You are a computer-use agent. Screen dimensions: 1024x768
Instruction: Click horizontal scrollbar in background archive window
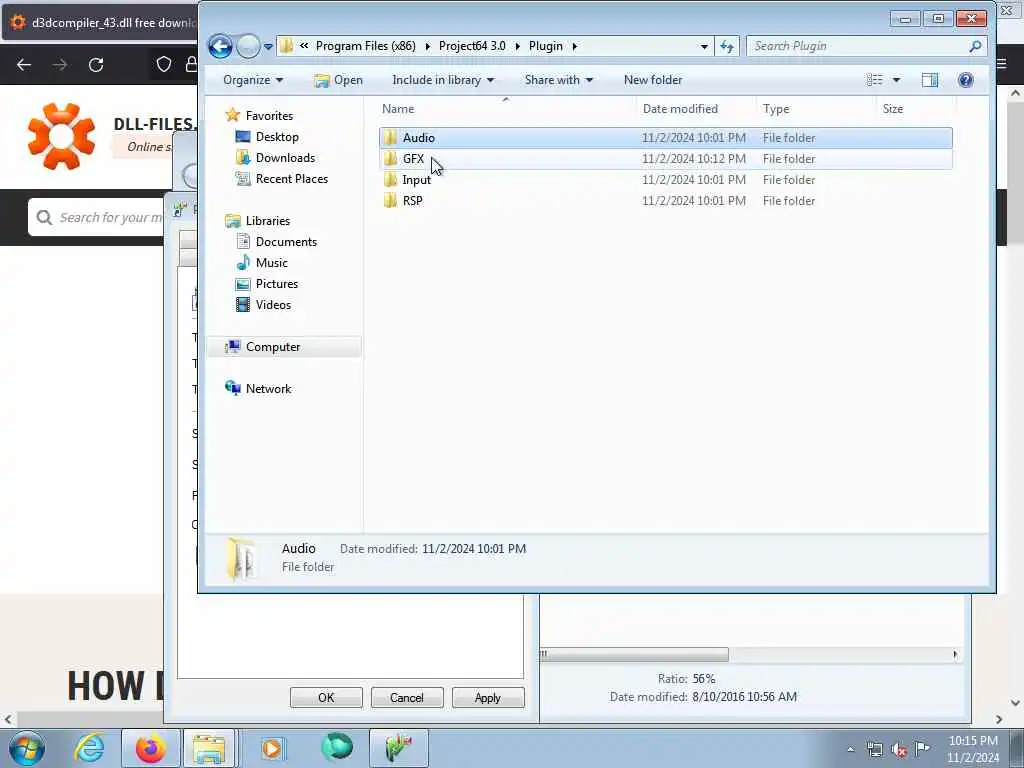[634, 654]
